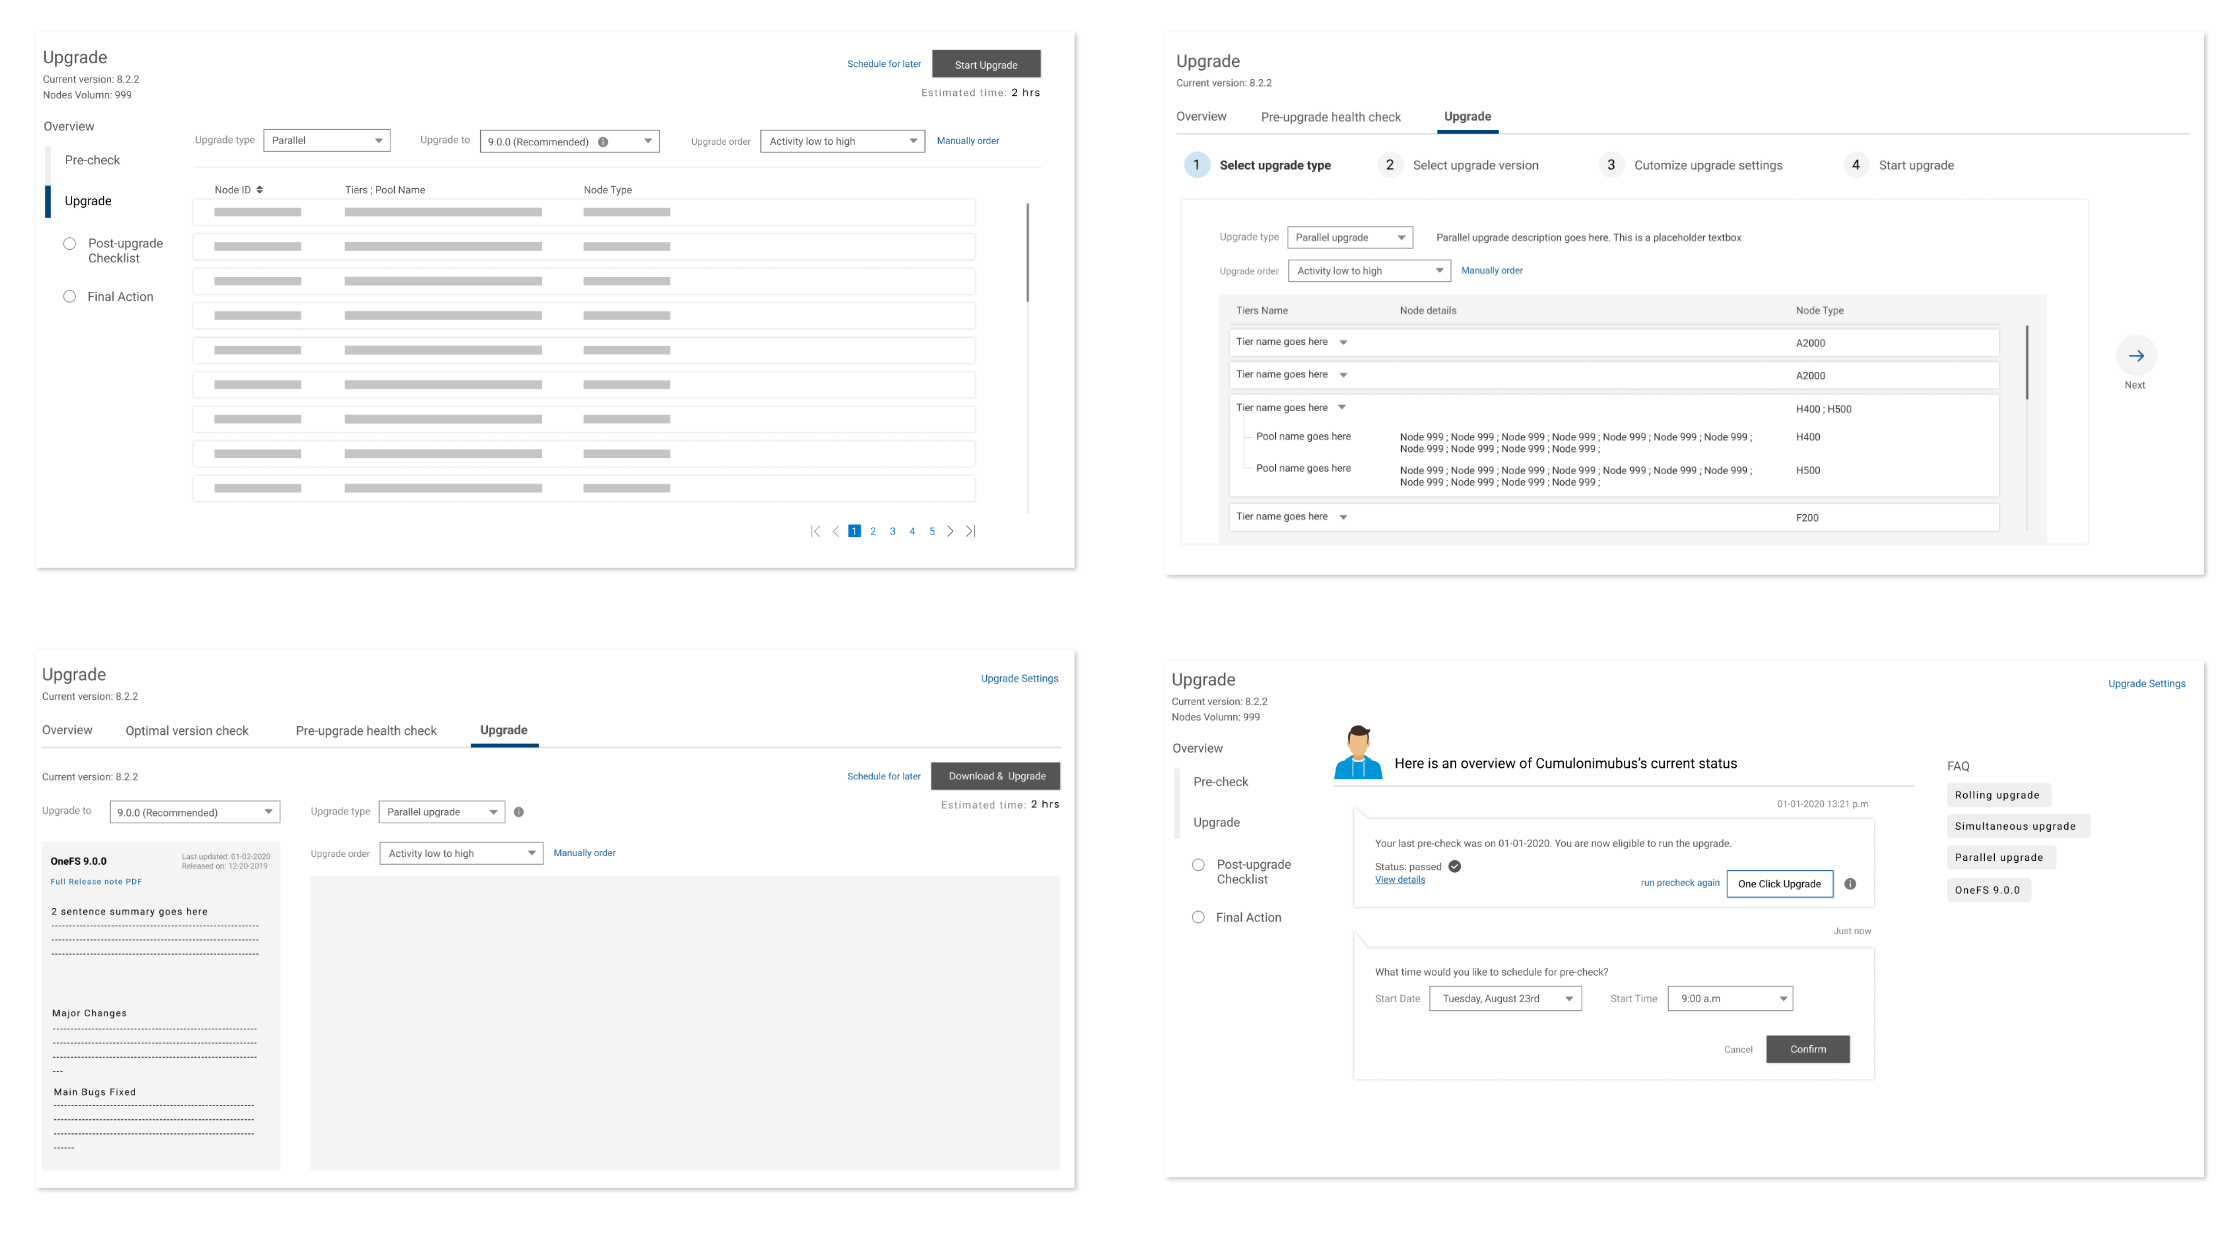Click next page chevron in pagination
Screen dimensions: 2232x1234
tap(950, 532)
